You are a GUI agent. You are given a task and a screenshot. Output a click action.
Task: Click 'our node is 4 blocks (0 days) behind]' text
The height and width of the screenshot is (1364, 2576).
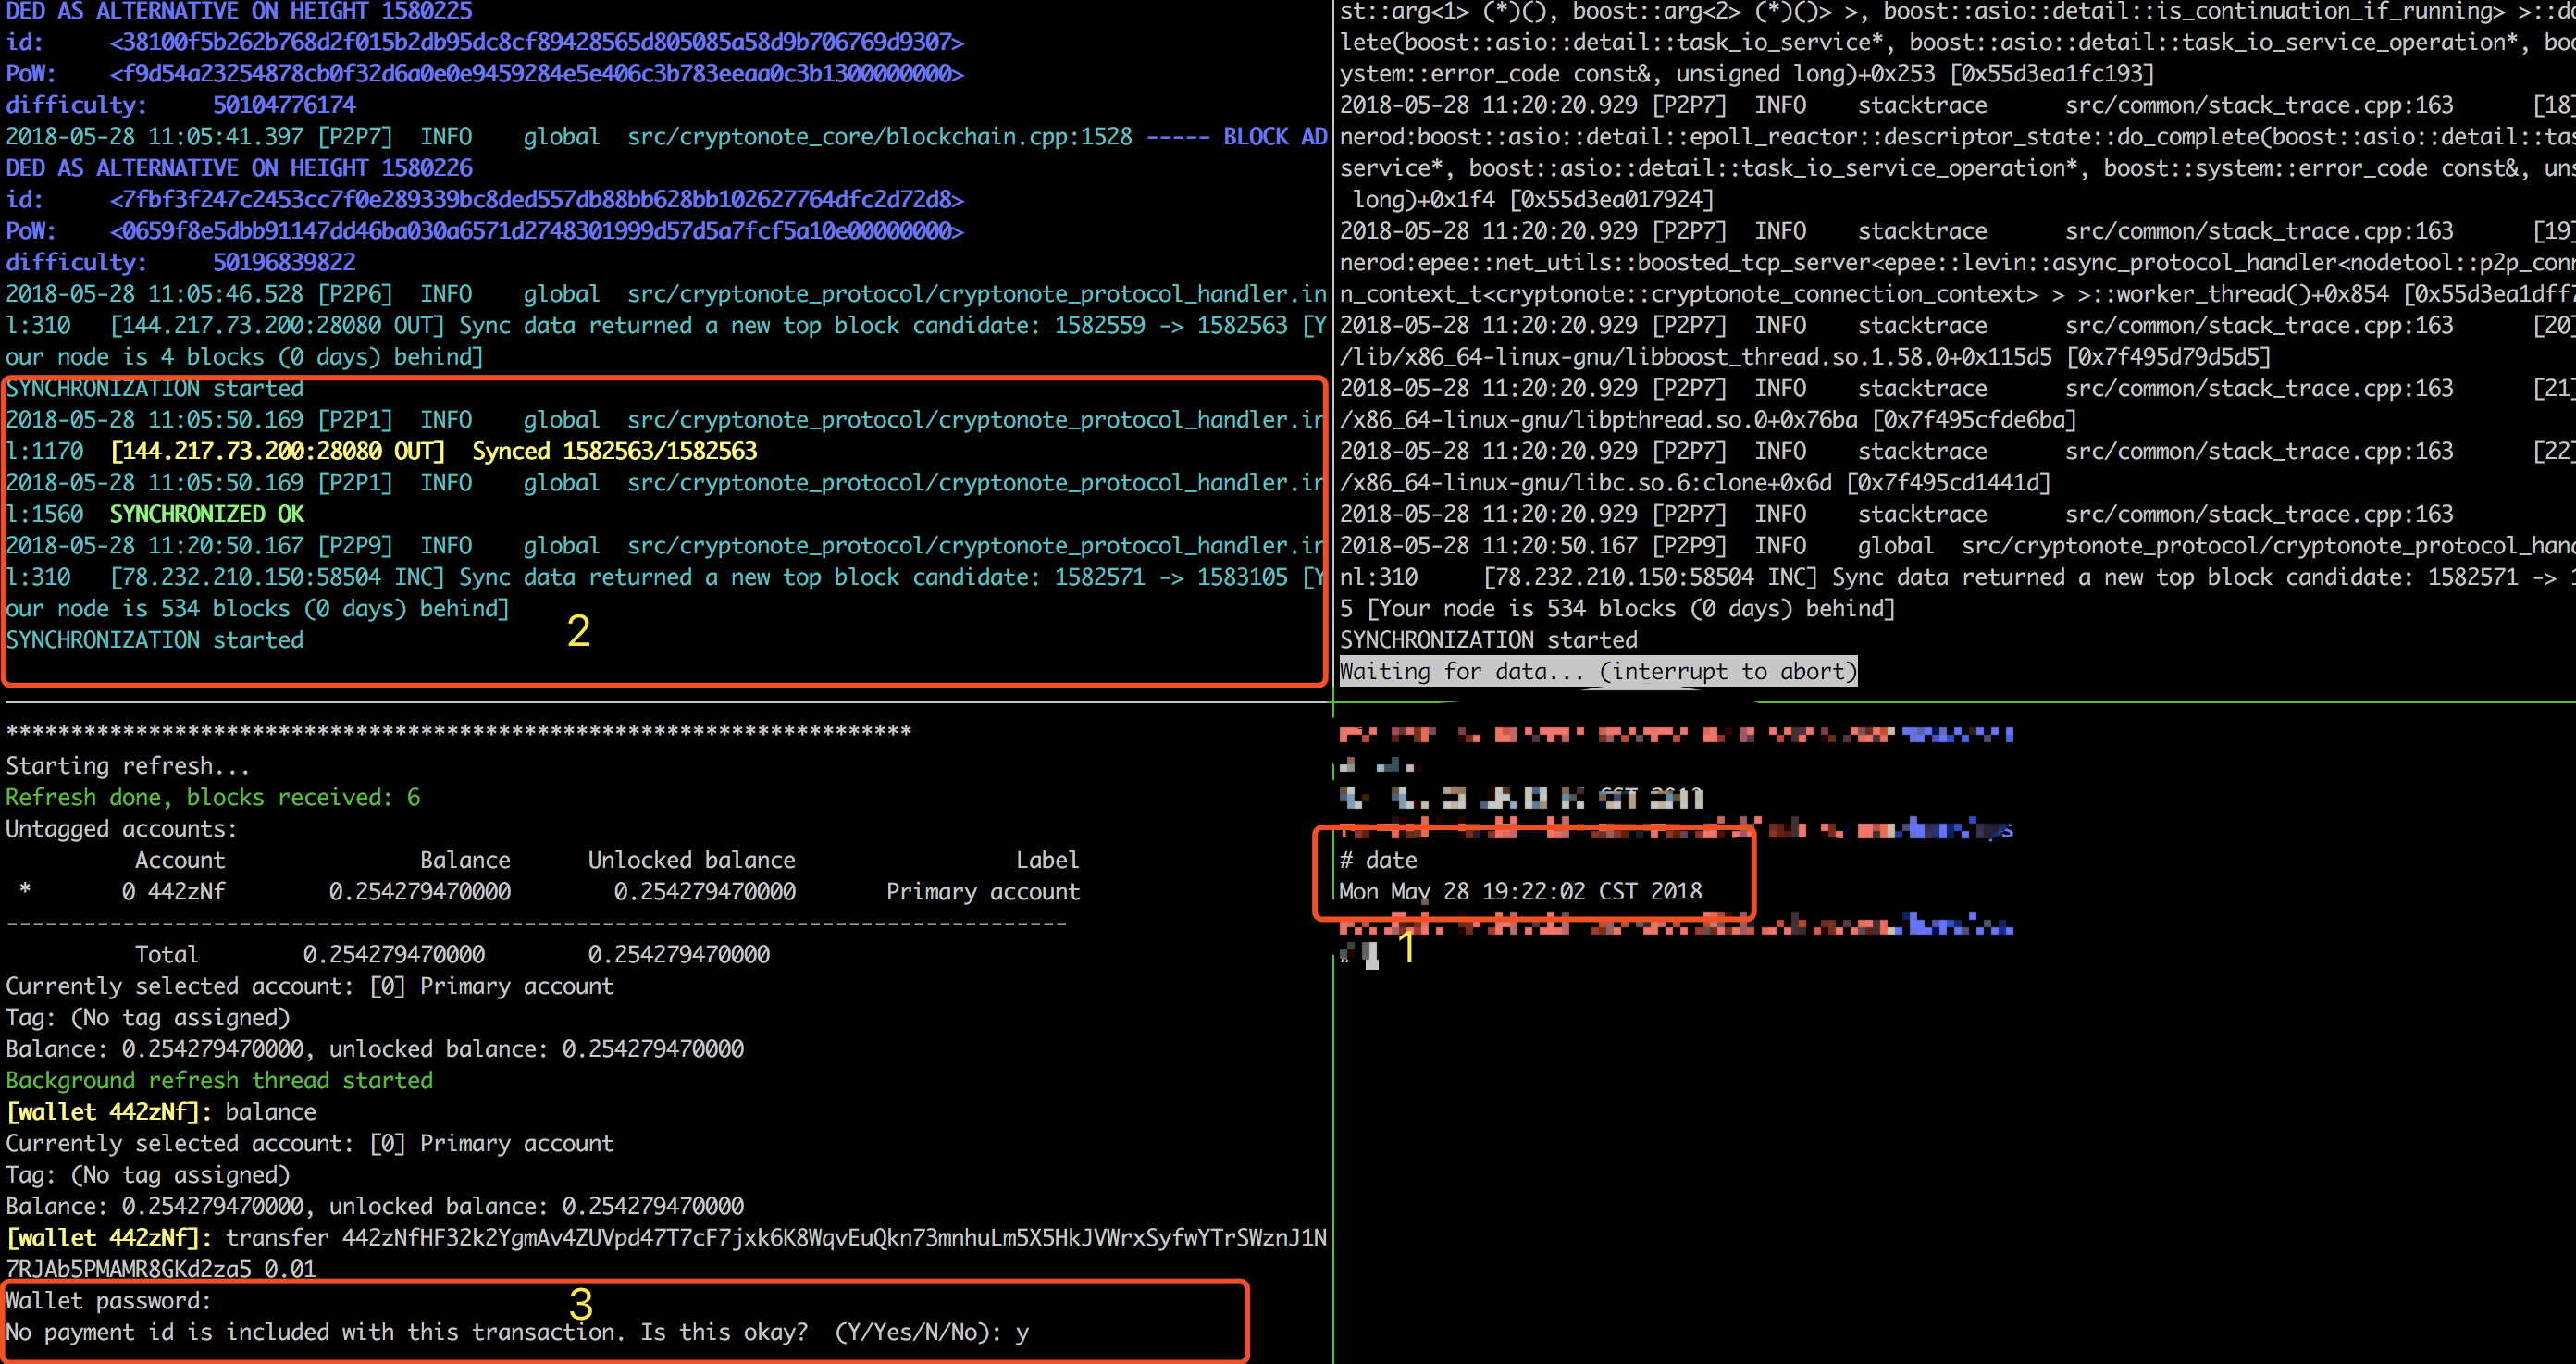244,357
